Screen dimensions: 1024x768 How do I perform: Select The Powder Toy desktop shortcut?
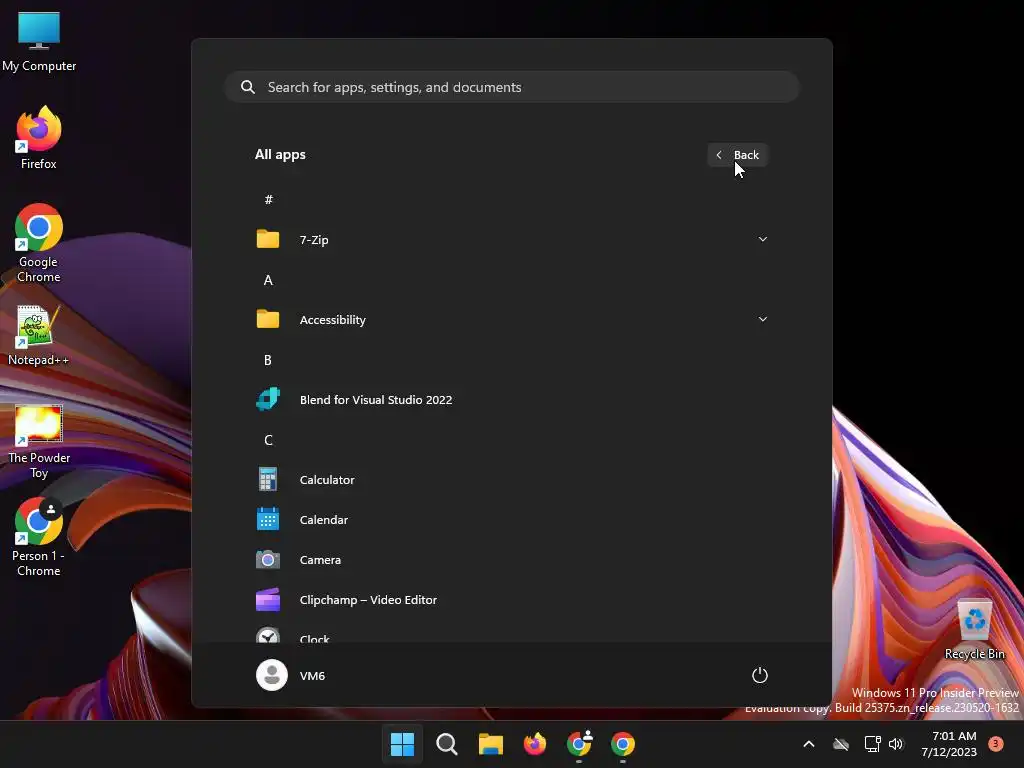pos(39,442)
